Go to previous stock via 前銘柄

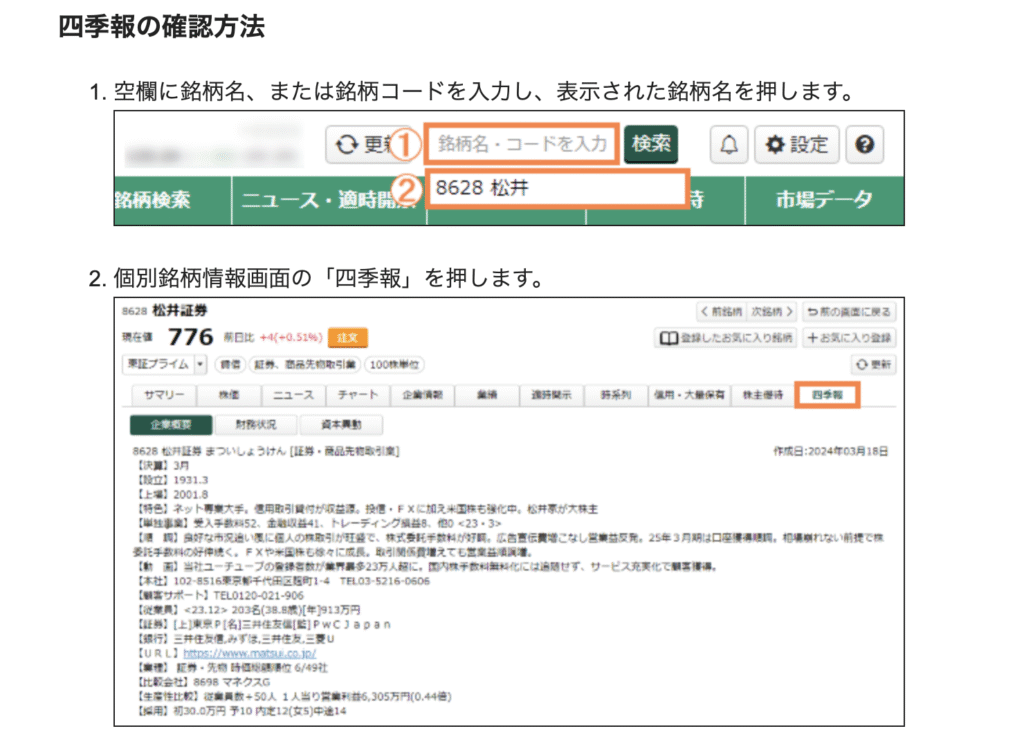point(722,312)
